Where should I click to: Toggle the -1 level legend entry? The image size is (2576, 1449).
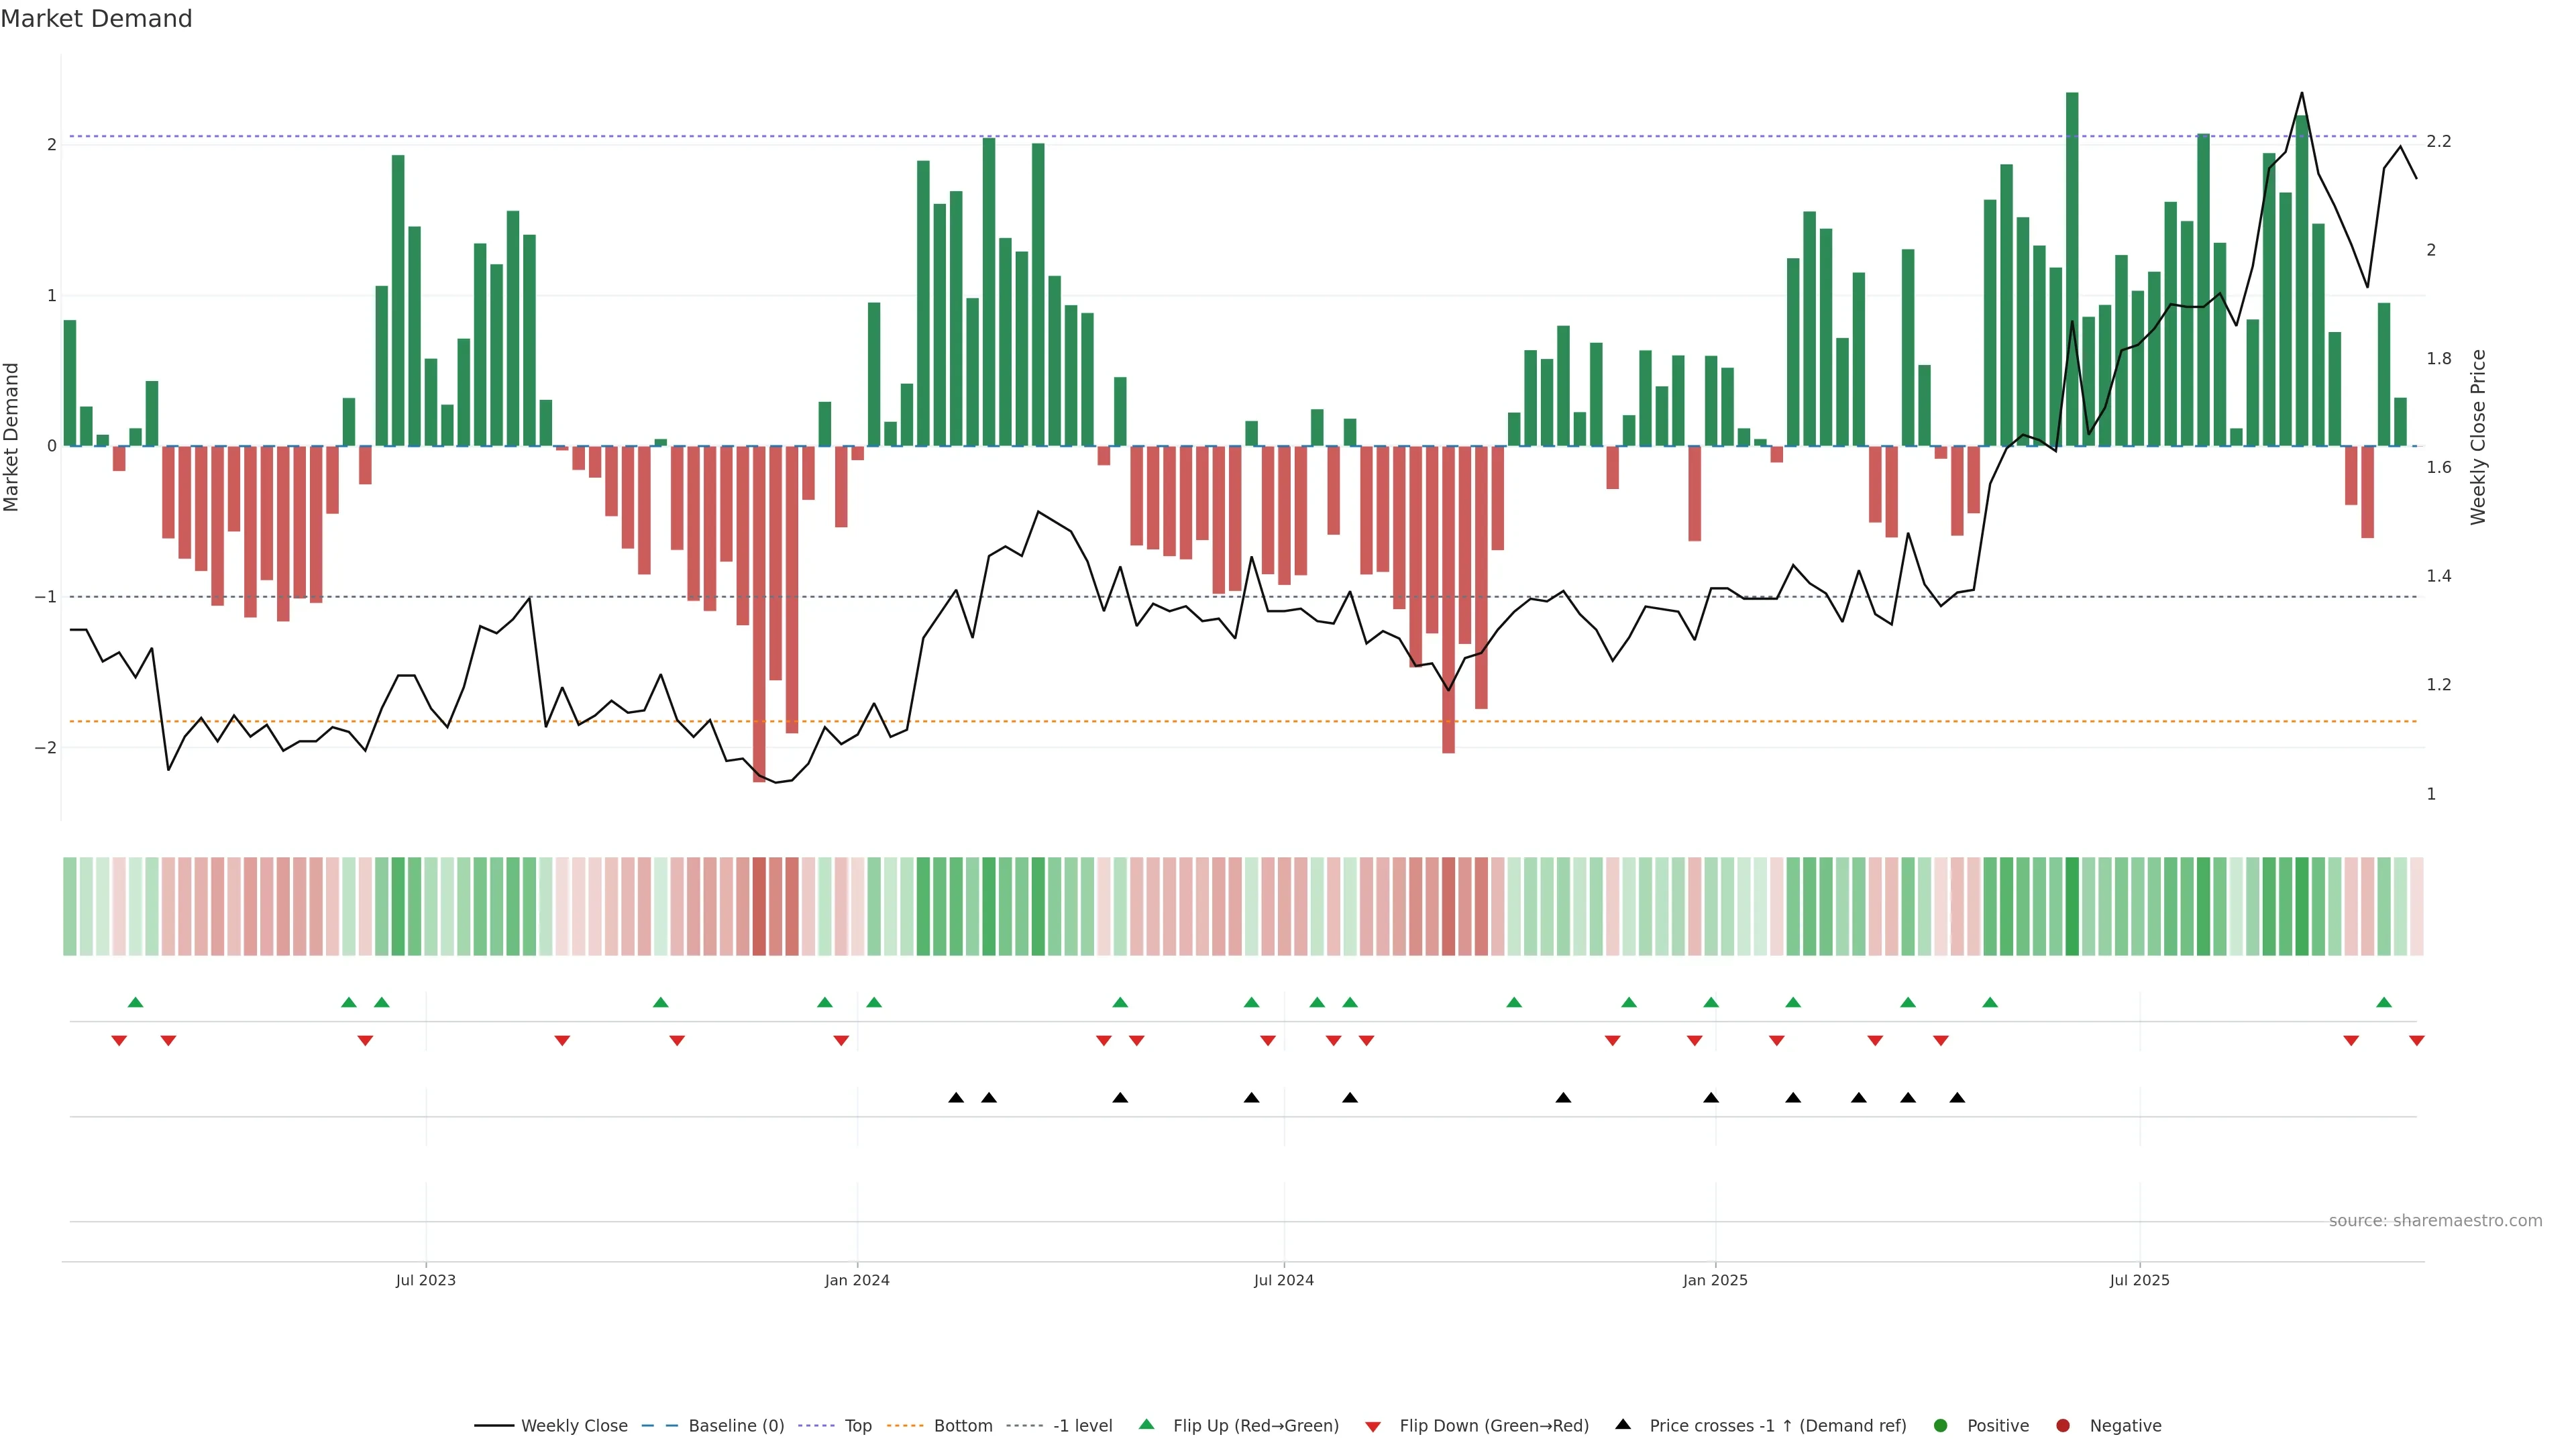[x=1082, y=1426]
